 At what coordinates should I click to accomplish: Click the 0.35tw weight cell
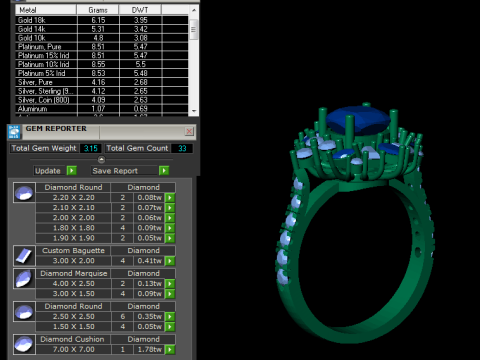(149, 316)
